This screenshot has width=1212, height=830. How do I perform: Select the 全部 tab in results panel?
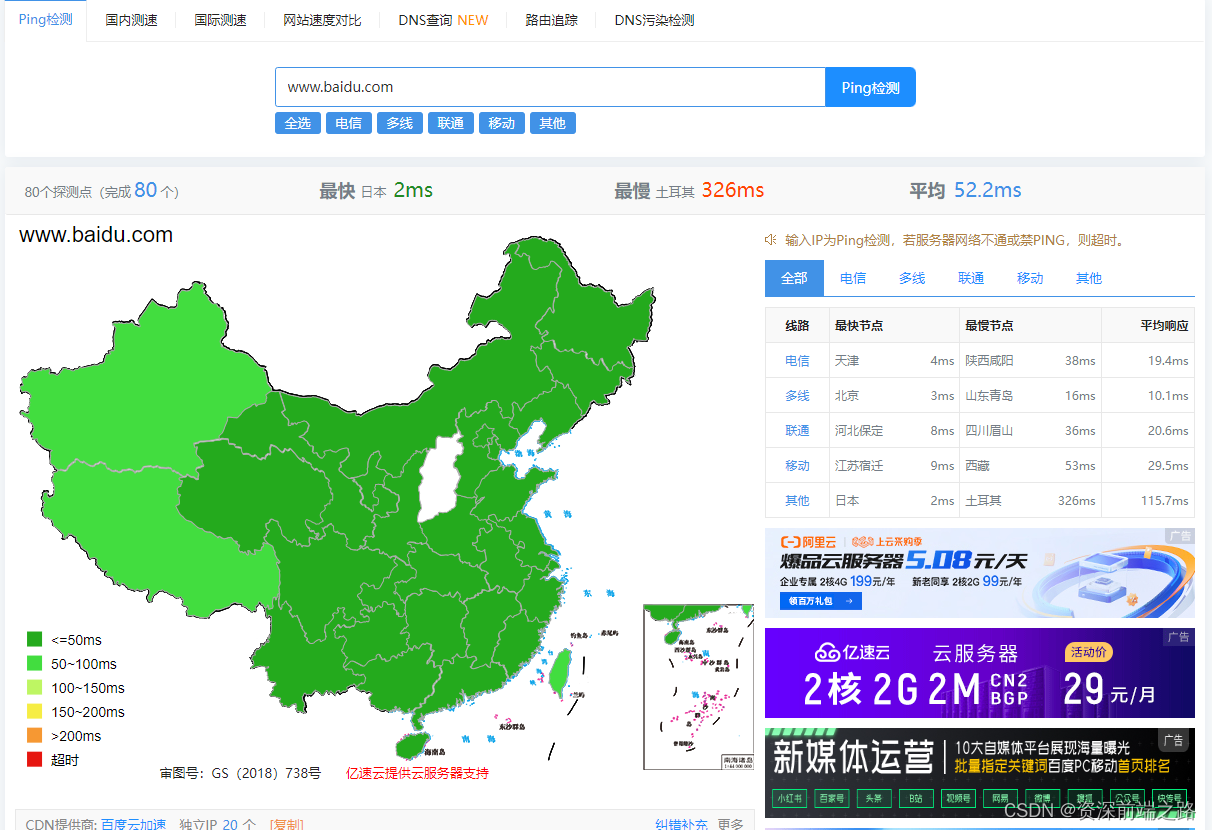click(x=794, y=278)
